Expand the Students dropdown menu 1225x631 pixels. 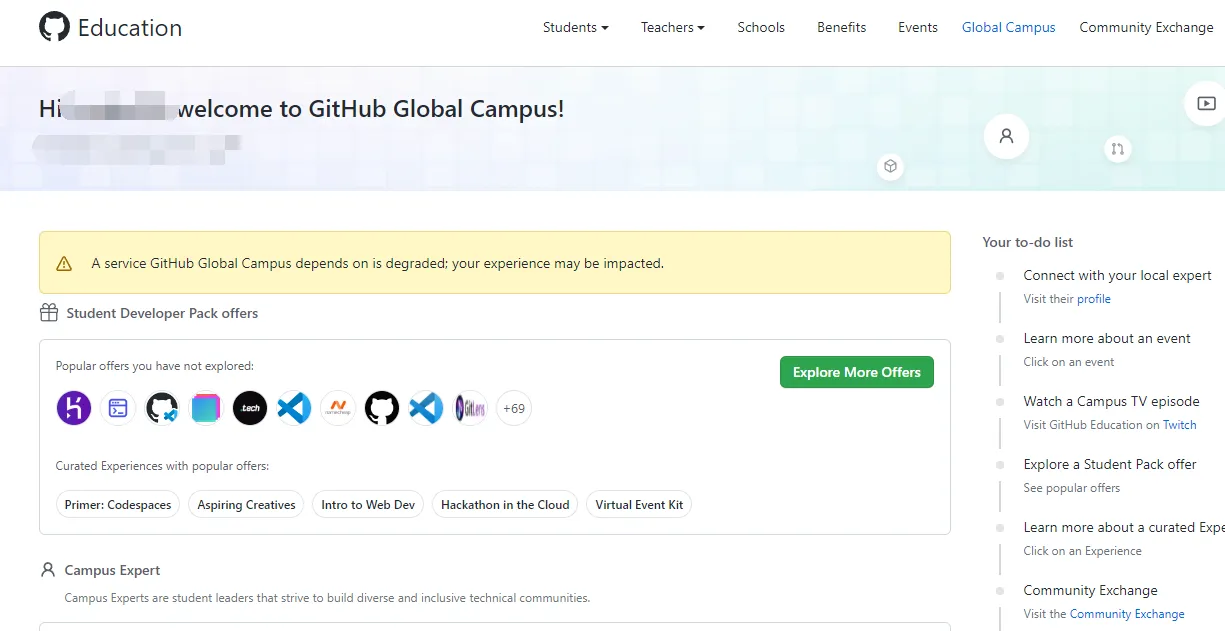[x=575, y=27]
